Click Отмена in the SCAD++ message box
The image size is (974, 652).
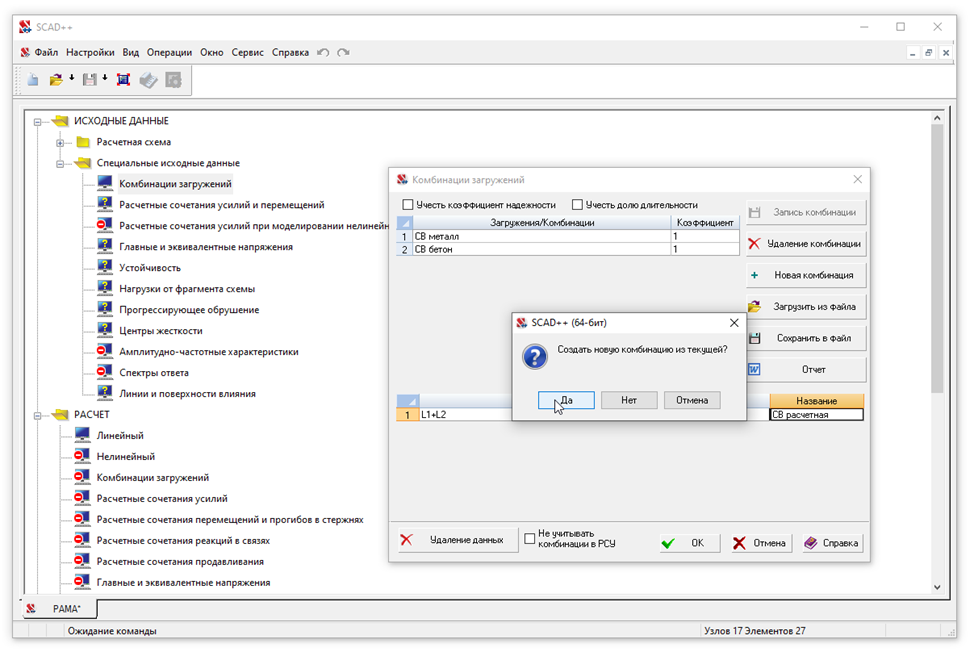coord(692,400)
